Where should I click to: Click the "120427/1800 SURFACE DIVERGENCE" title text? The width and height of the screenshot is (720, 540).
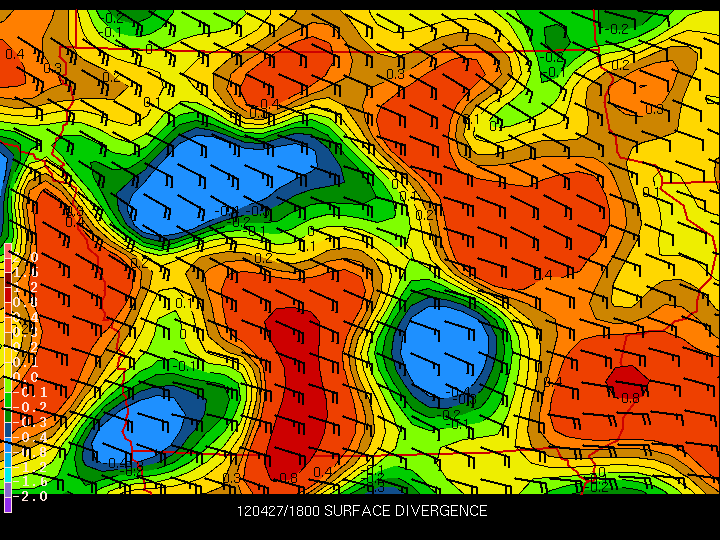click(362, 511)
